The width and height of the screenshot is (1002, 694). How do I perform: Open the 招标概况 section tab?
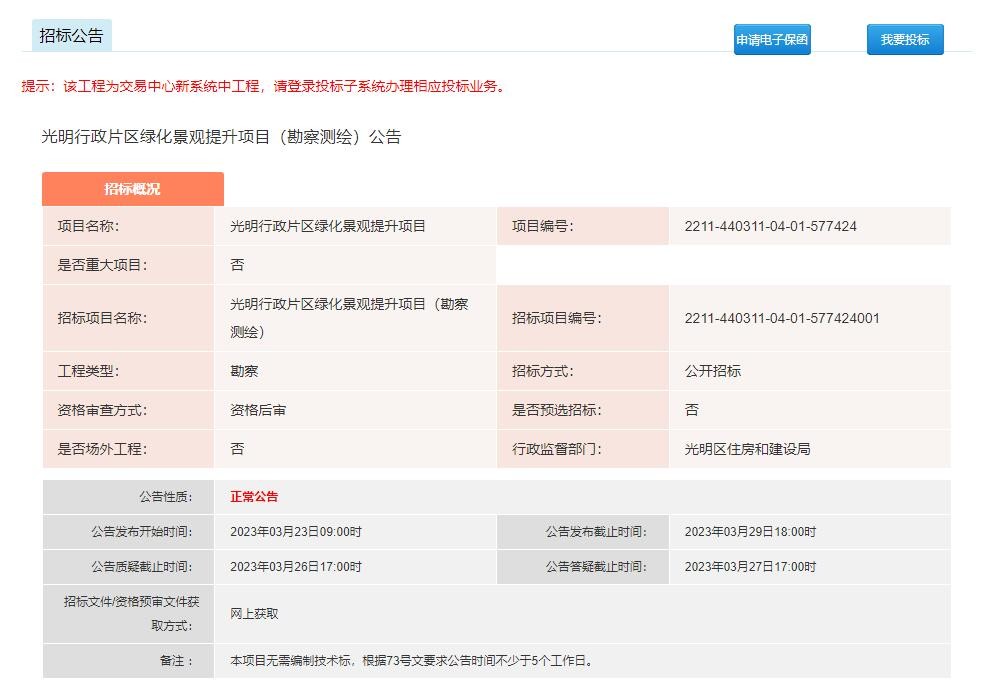point(132,189)
